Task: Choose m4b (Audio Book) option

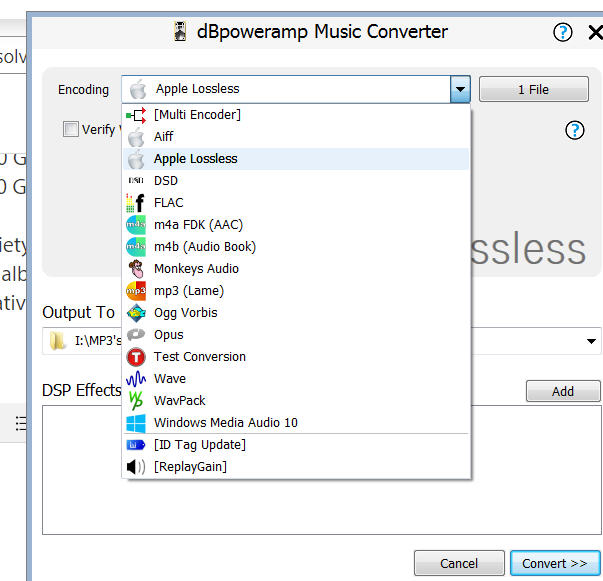Action: 297,247
